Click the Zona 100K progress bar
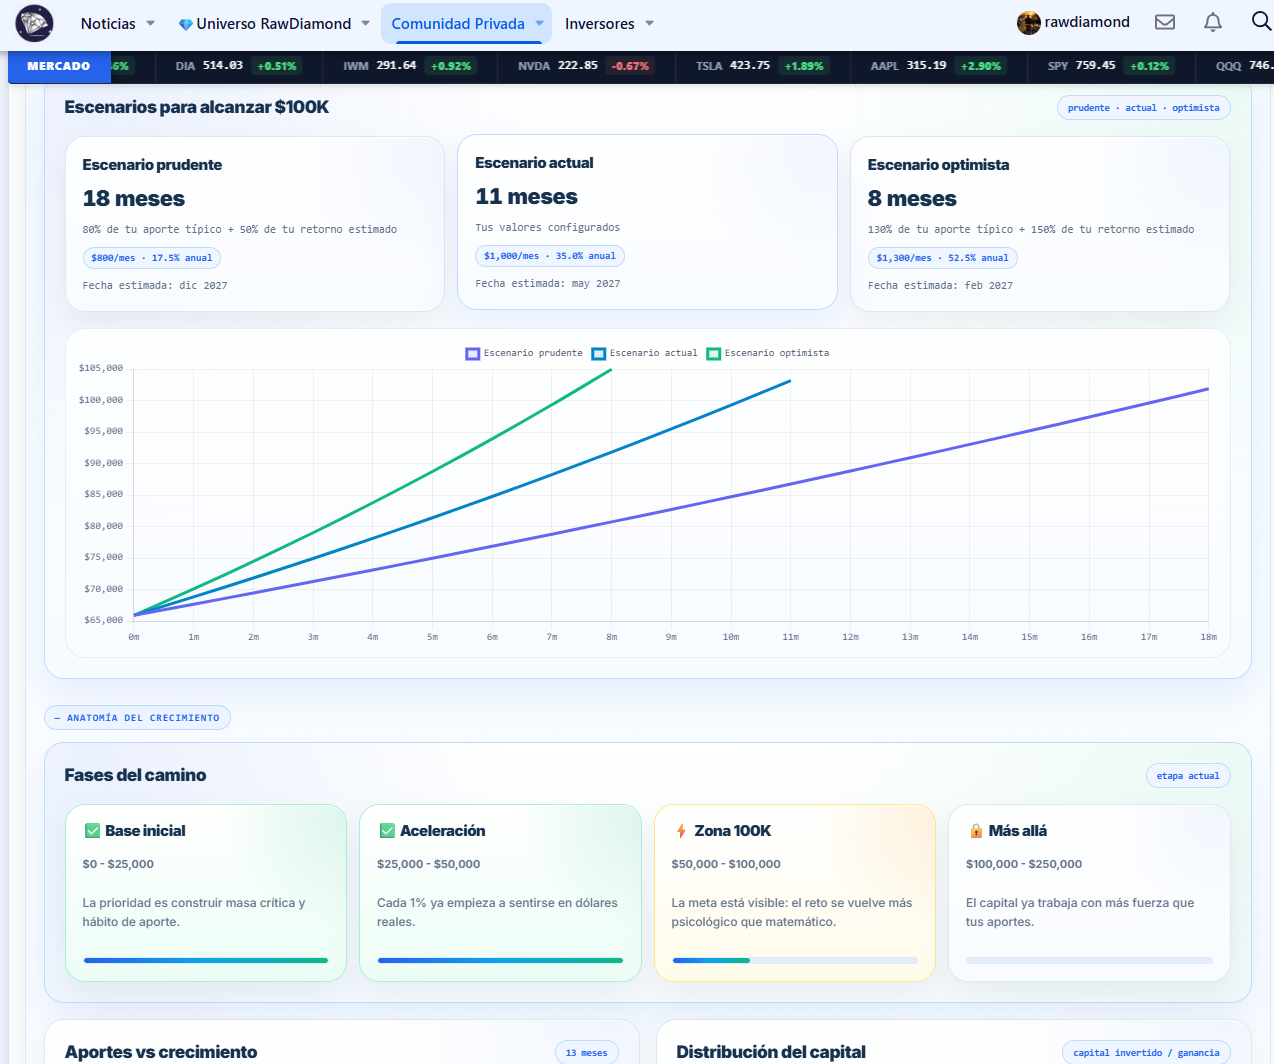The width and height of the screenshot is (1274, 1064). [x=795, y=960]
